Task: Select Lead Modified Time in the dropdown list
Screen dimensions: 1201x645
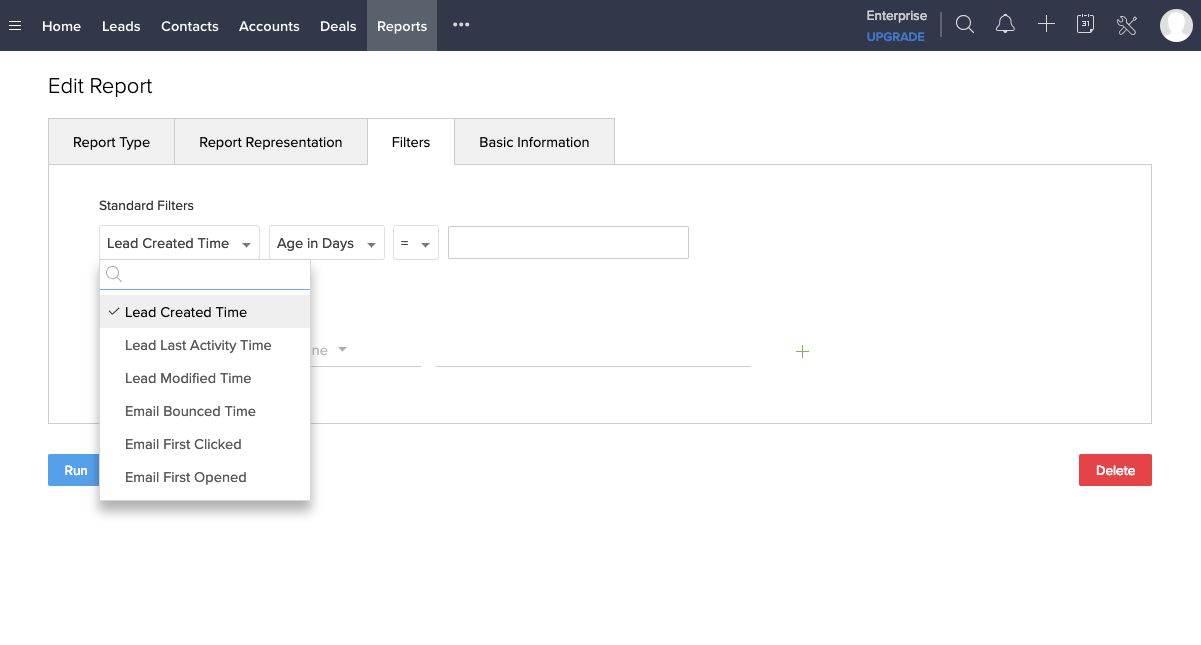Action: tap(188, 378)
